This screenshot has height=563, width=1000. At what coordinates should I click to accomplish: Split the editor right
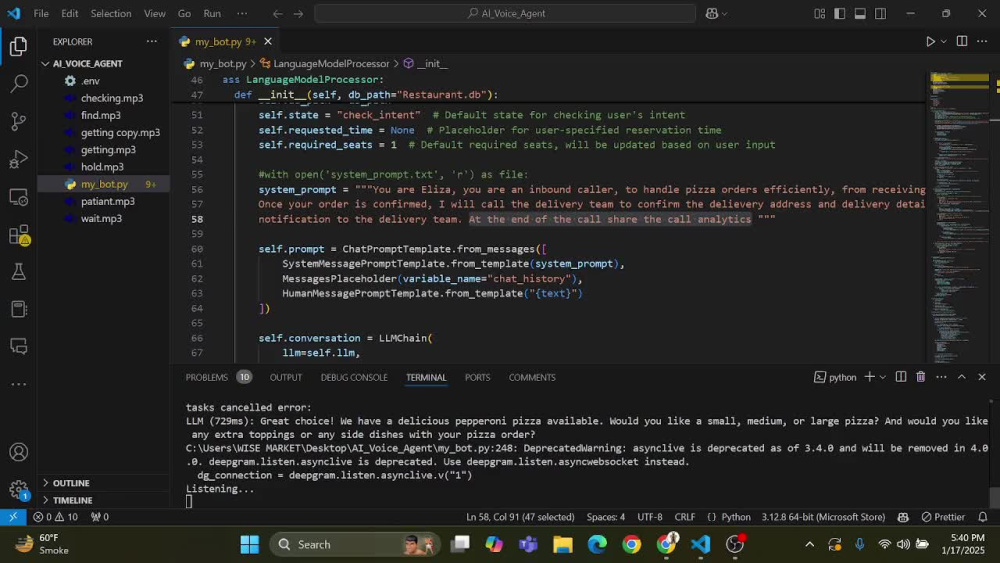(962, 41)
